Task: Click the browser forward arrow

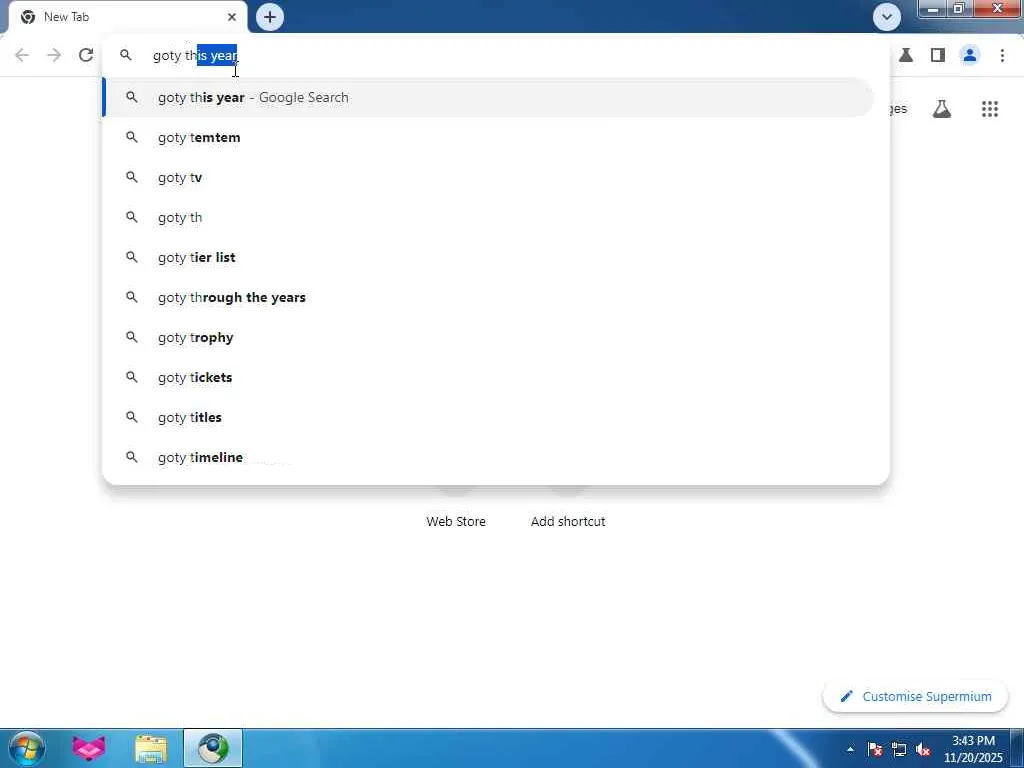Action: click(x=54, y=56)
